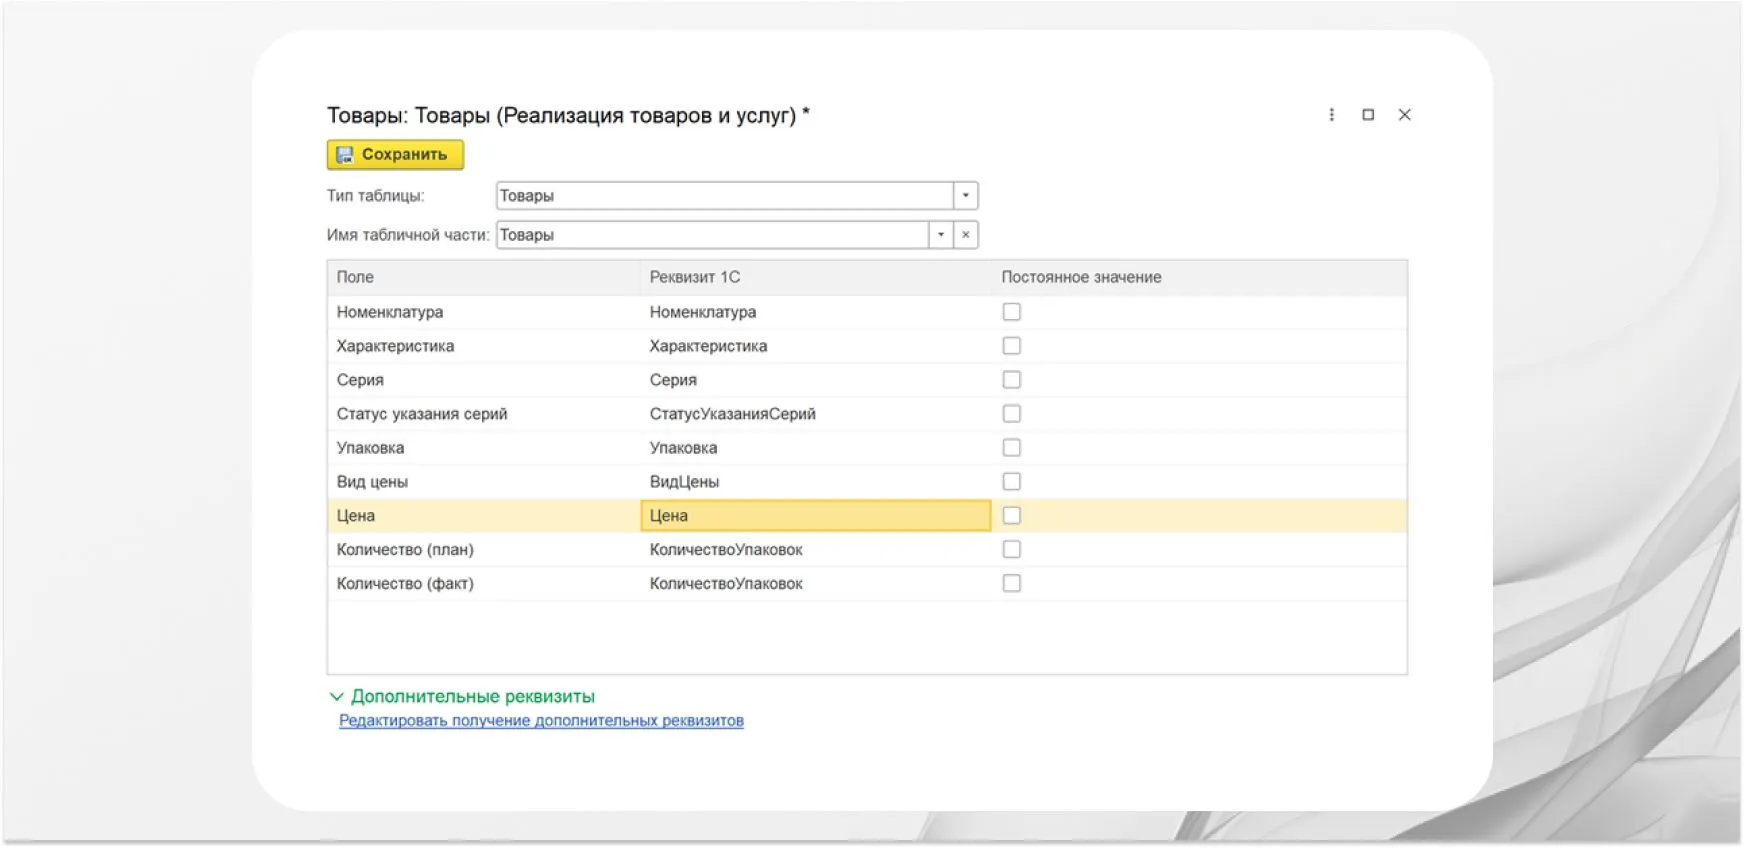Click the Поле column header
Image resolution: width=1744 pixels, height=848 pixels.
pyautogui.click(x=484, y=277)
